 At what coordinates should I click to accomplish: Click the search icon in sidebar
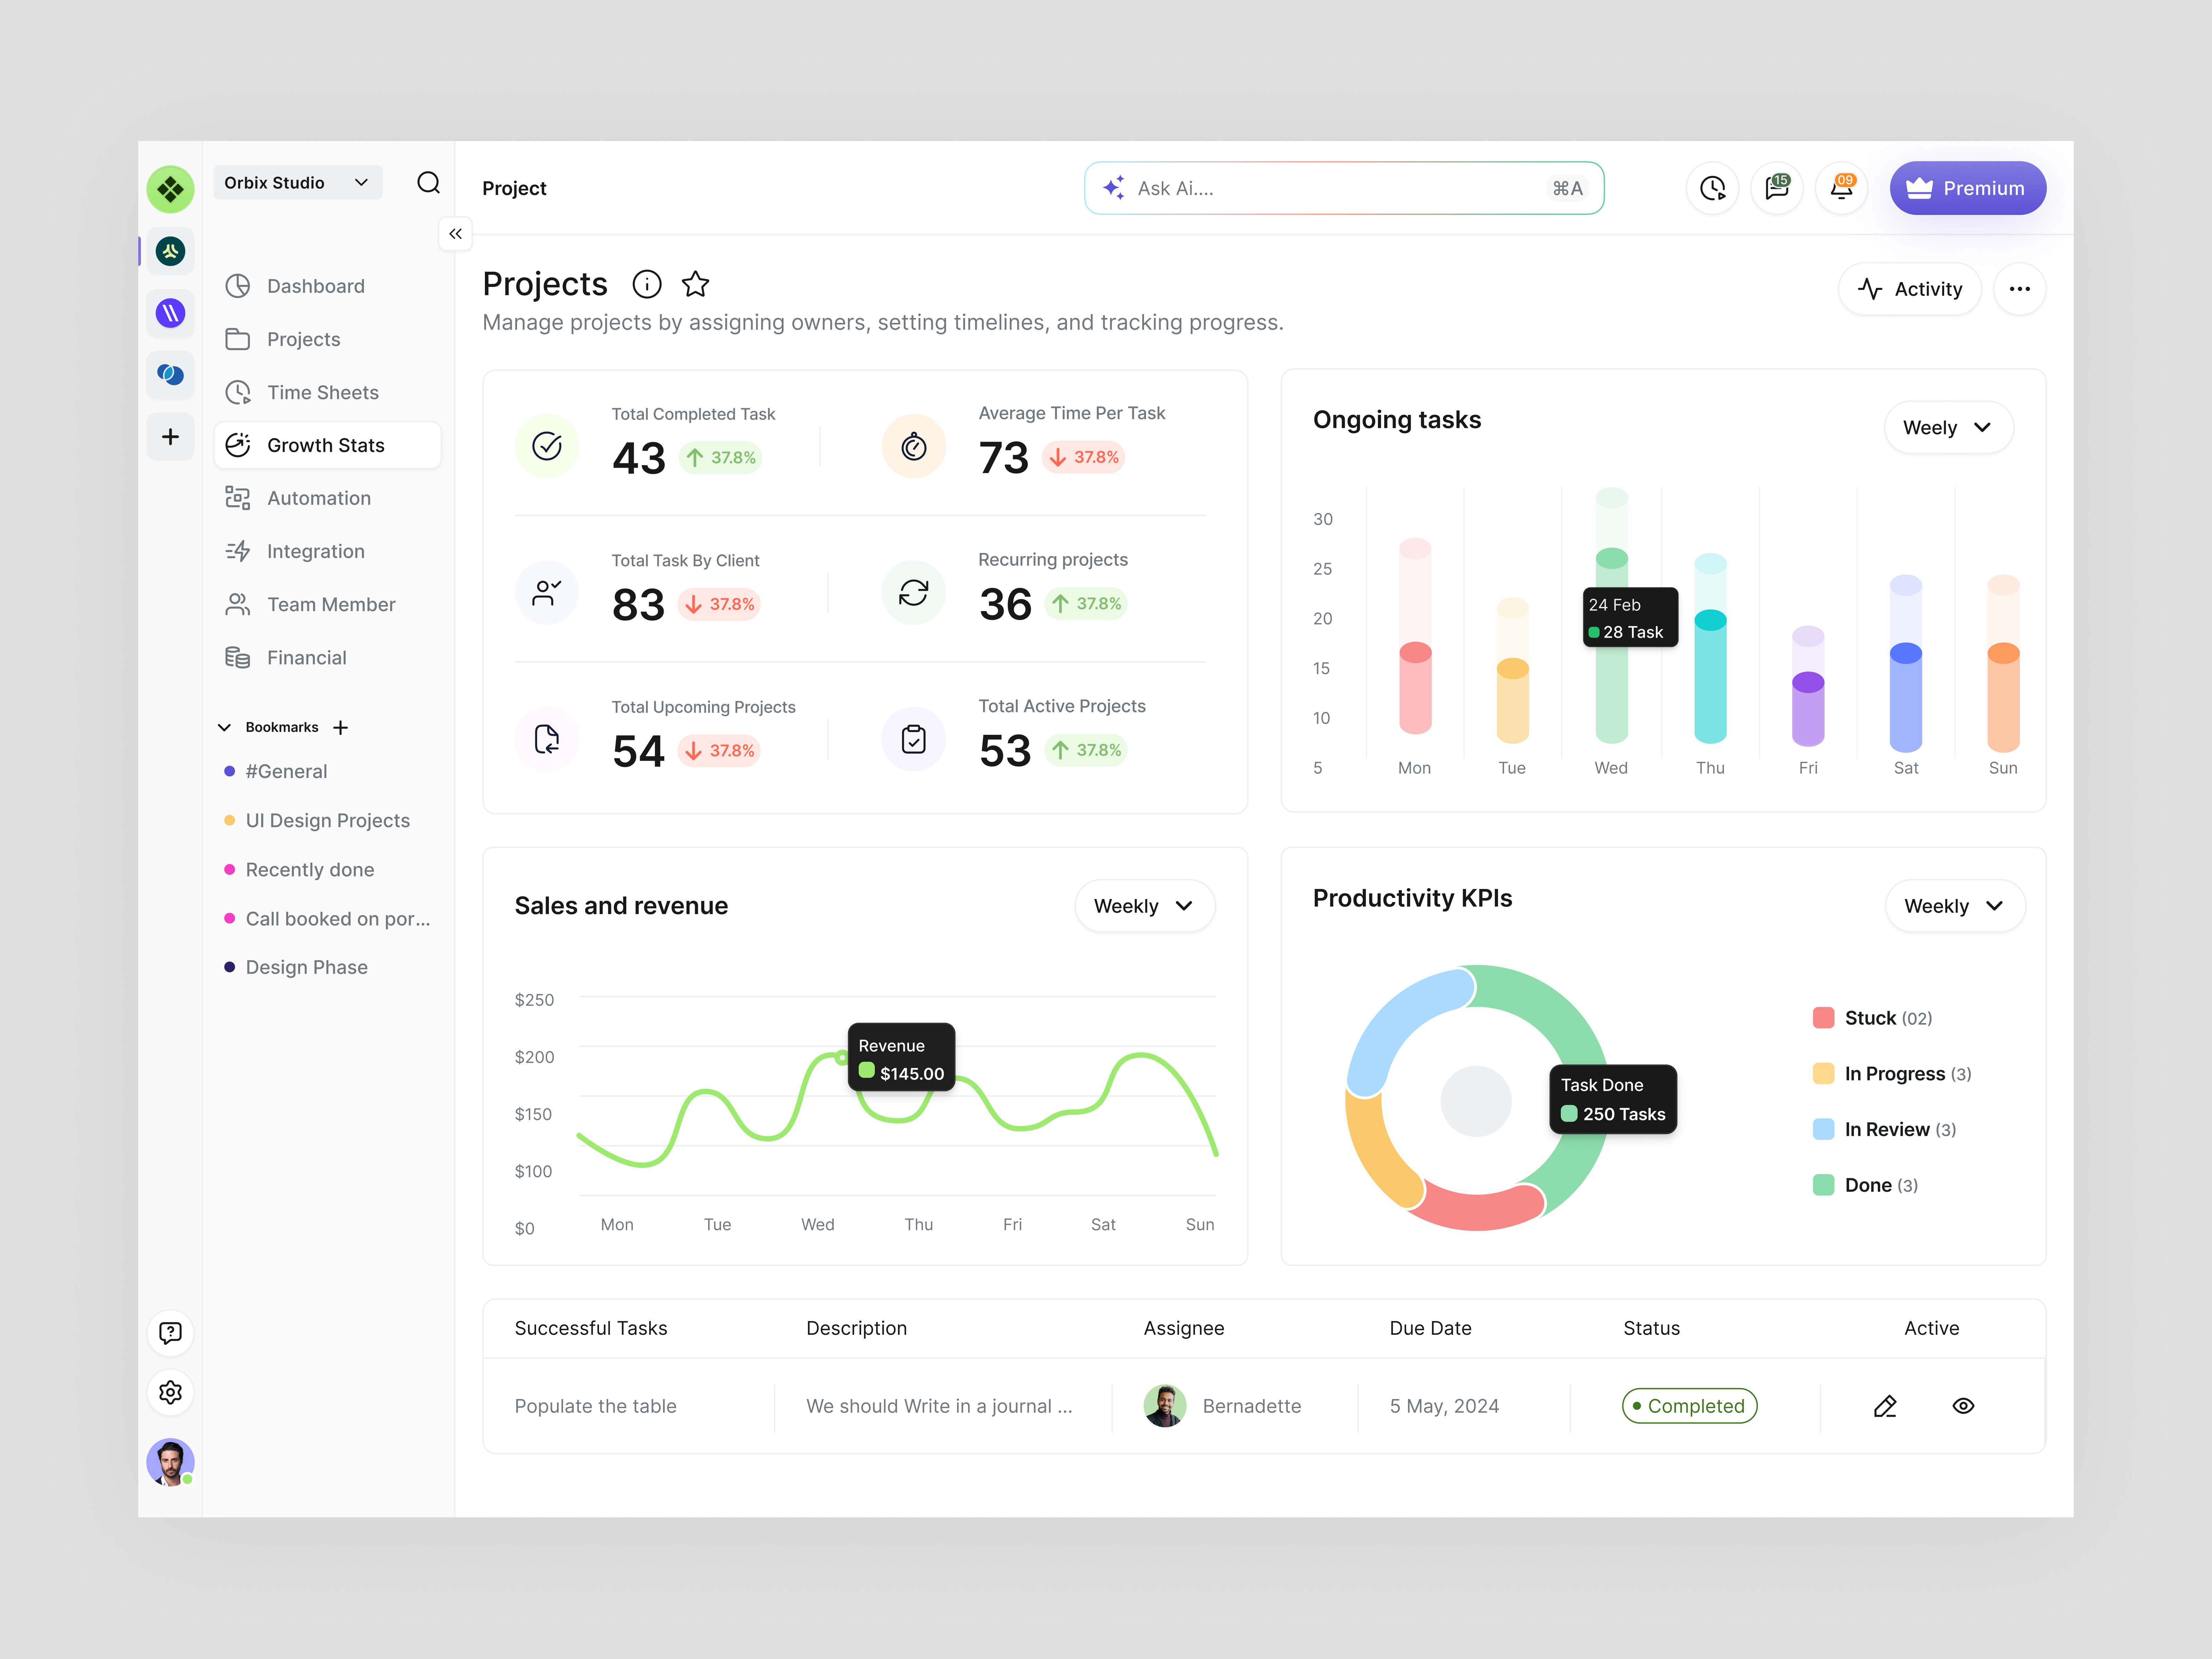point(429,183)
